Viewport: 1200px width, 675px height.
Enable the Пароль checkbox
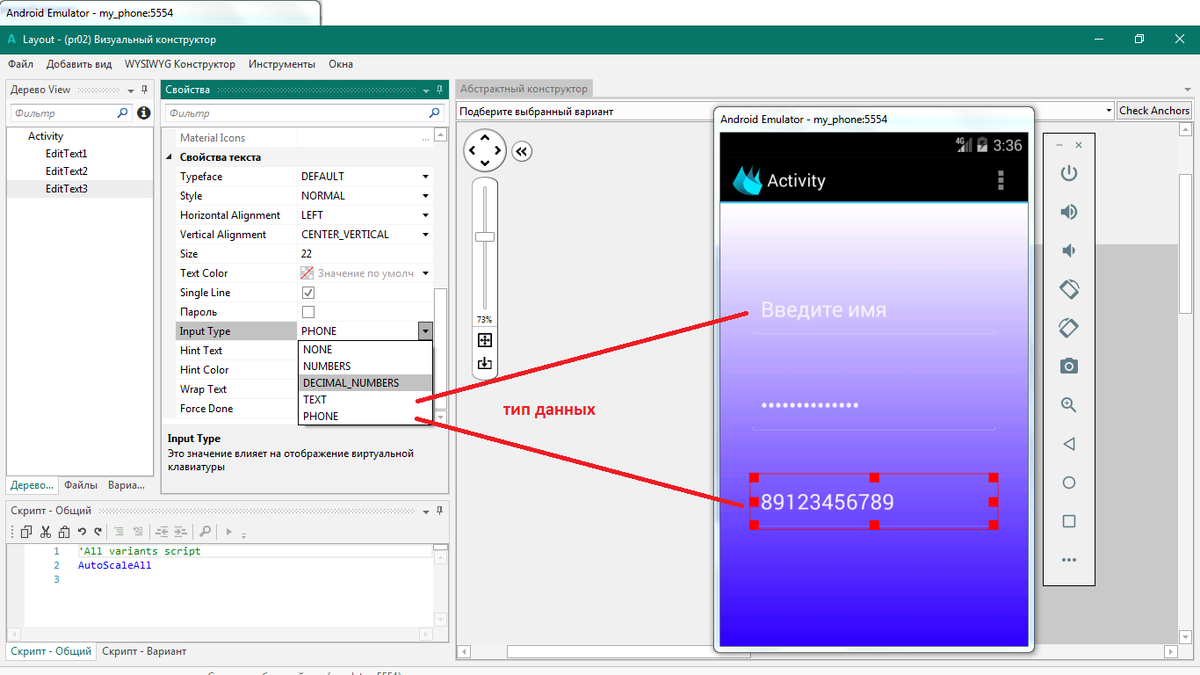(x=308, y=312)
